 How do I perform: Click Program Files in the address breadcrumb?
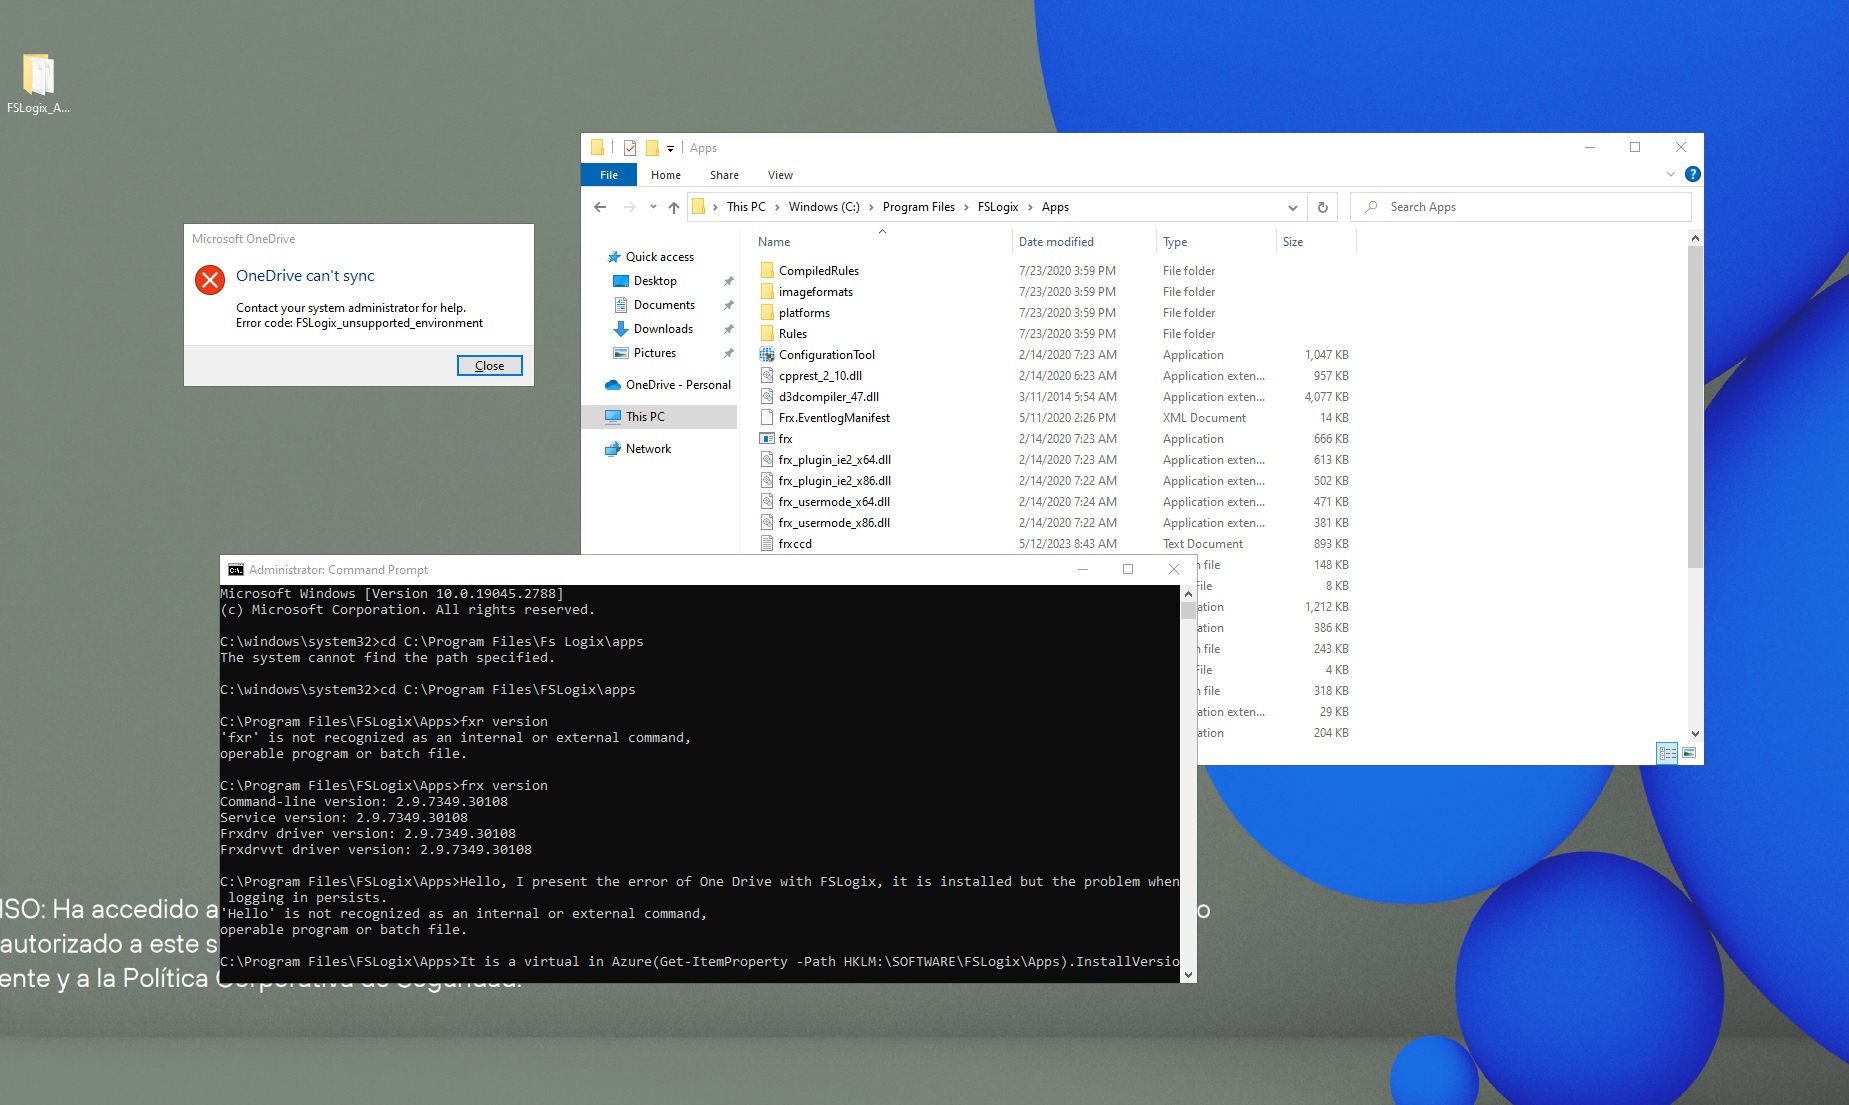coord(919,207)
